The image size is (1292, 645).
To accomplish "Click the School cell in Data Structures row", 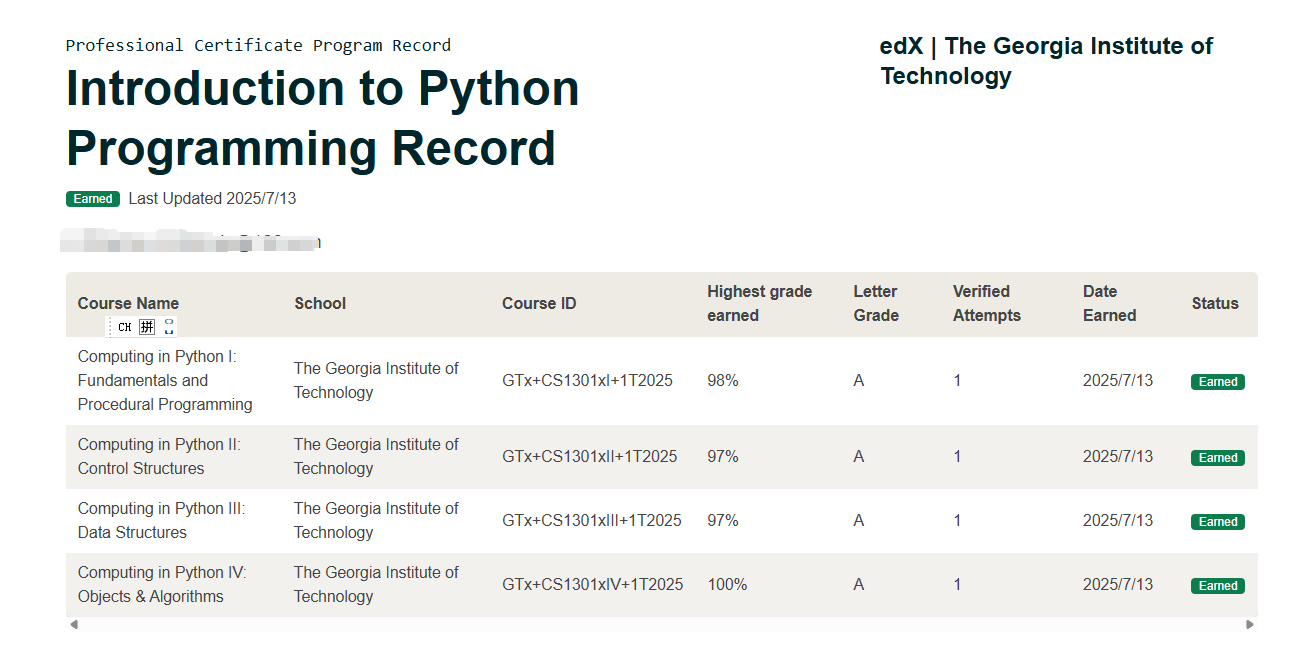I will click(x=376, y=520).
